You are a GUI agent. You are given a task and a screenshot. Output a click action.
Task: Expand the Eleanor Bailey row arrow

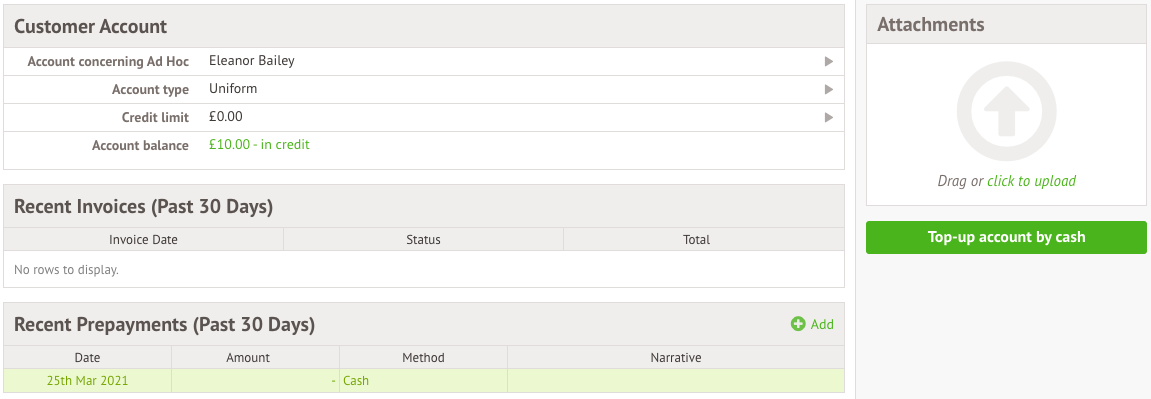click(829, 62)
